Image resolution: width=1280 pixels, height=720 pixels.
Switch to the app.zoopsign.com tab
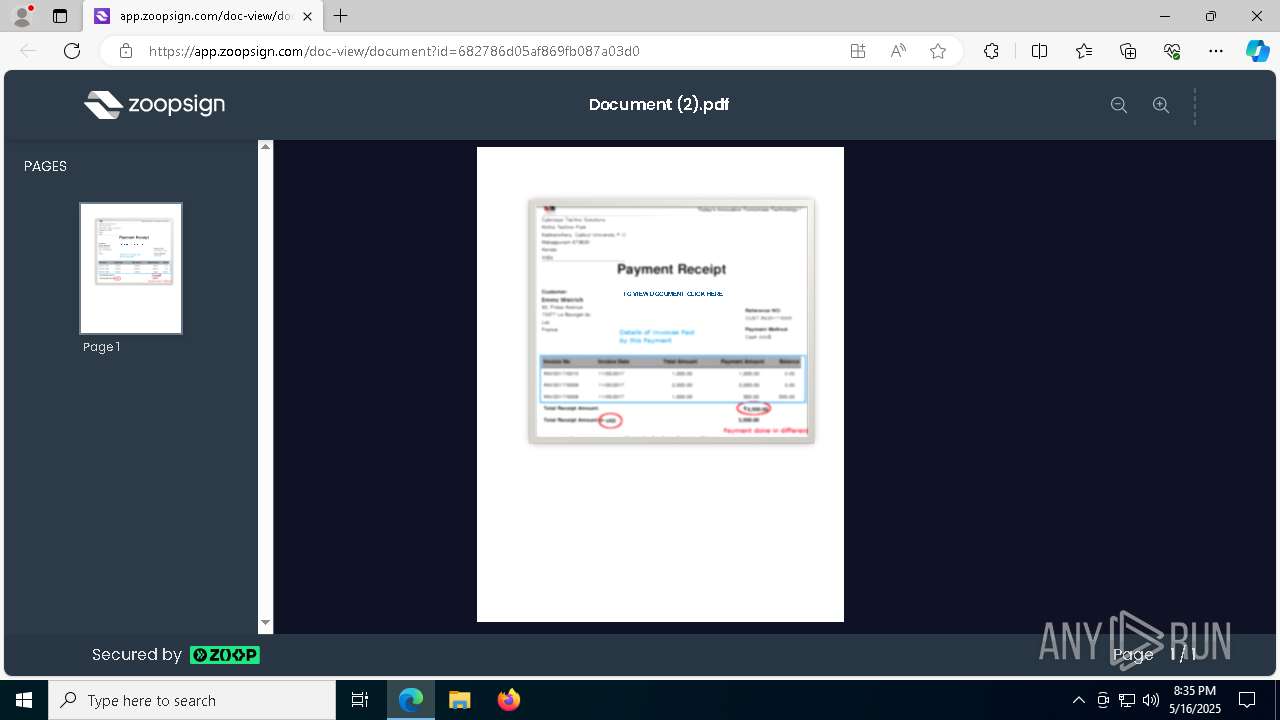203,16
